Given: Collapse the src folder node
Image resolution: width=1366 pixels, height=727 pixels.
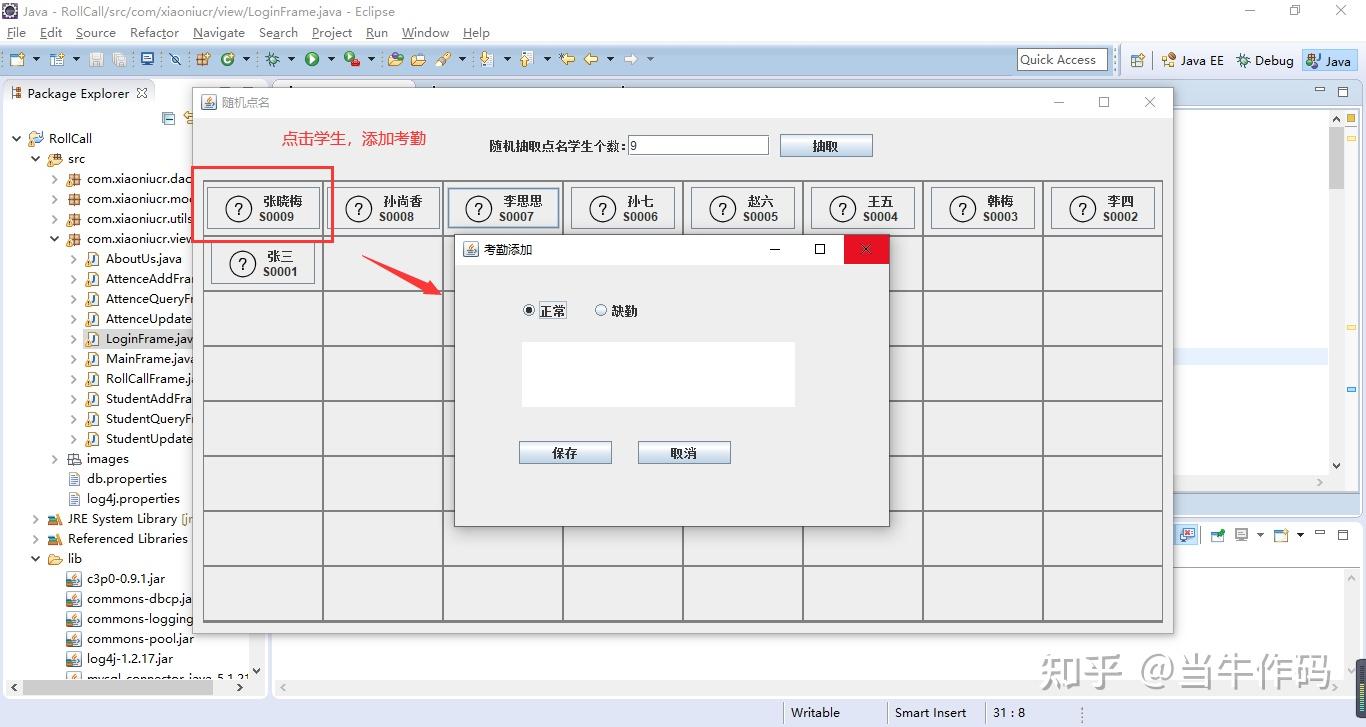Looking at the screenshot, I should coord(35,159).
